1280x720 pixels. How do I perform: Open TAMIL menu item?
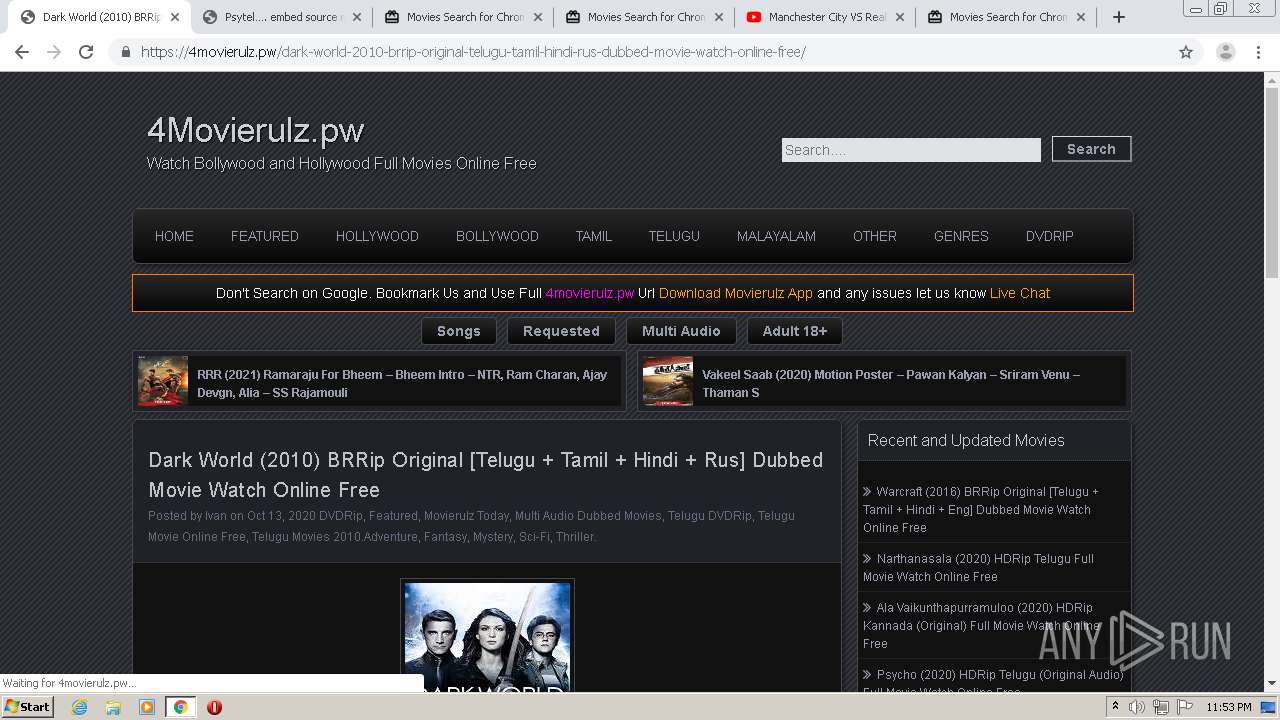click(593, 236)
